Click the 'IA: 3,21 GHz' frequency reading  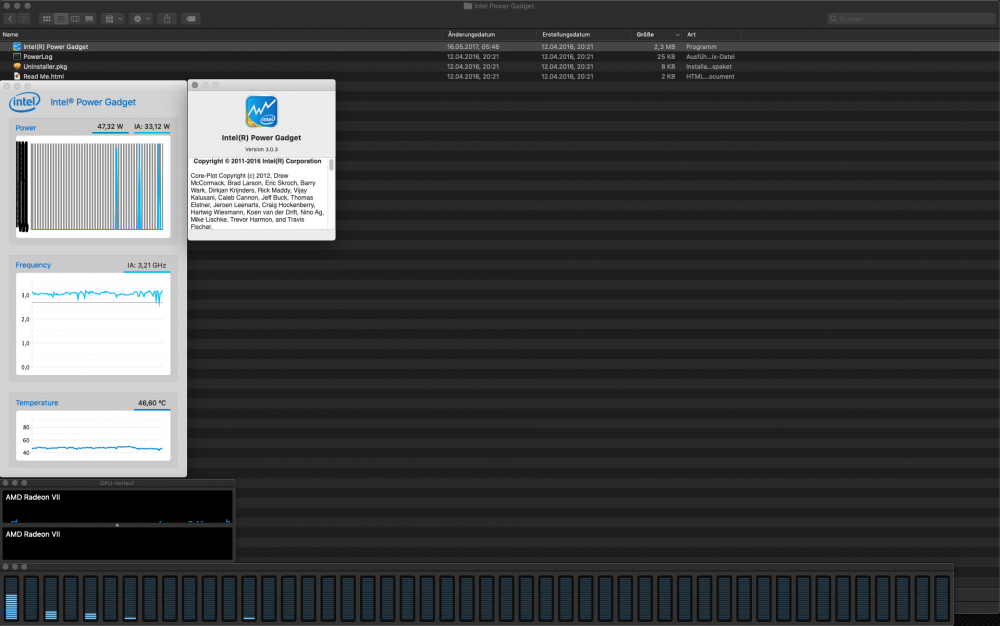pyautogui.click(x=147, y=265)
